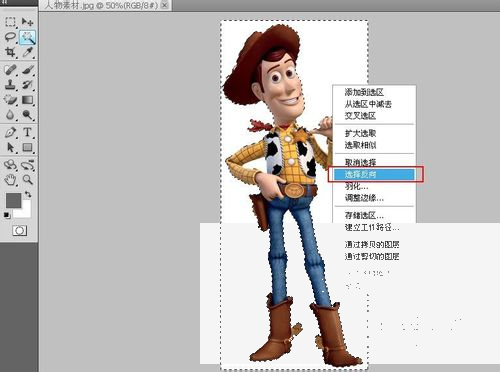
Task: Select the Brush tool
Action: click(27, 70)
